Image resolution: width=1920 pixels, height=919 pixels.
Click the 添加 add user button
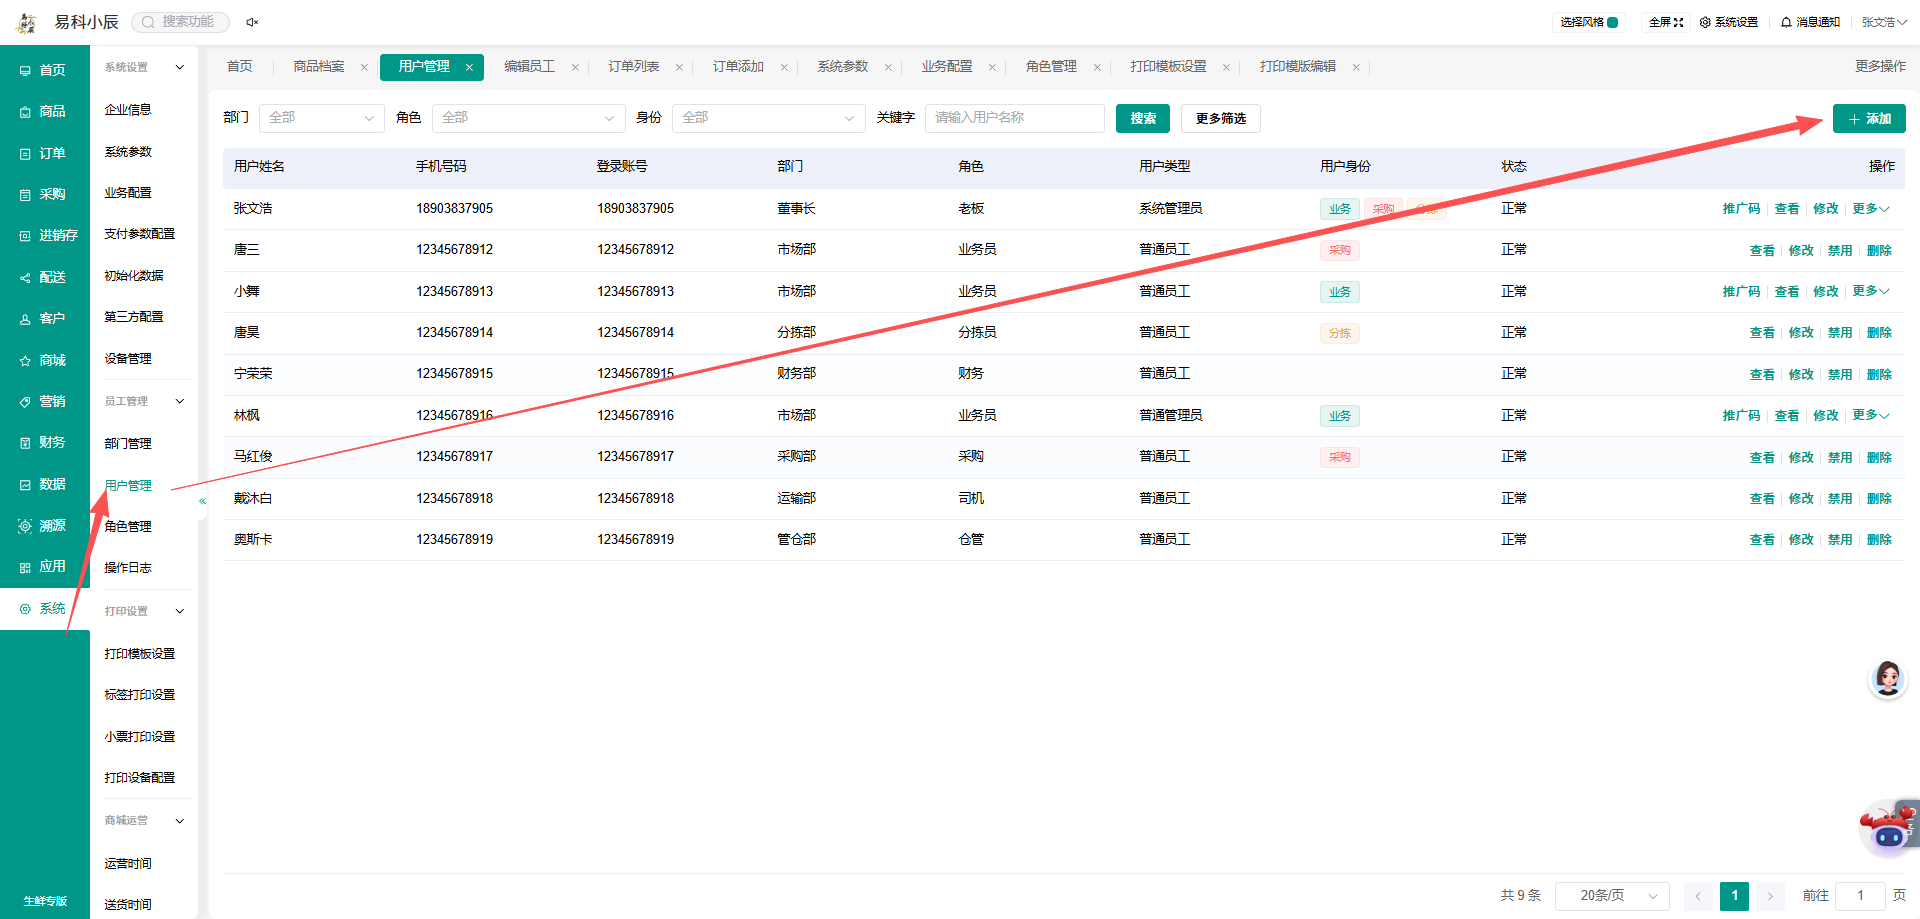tap(1869, 118)
